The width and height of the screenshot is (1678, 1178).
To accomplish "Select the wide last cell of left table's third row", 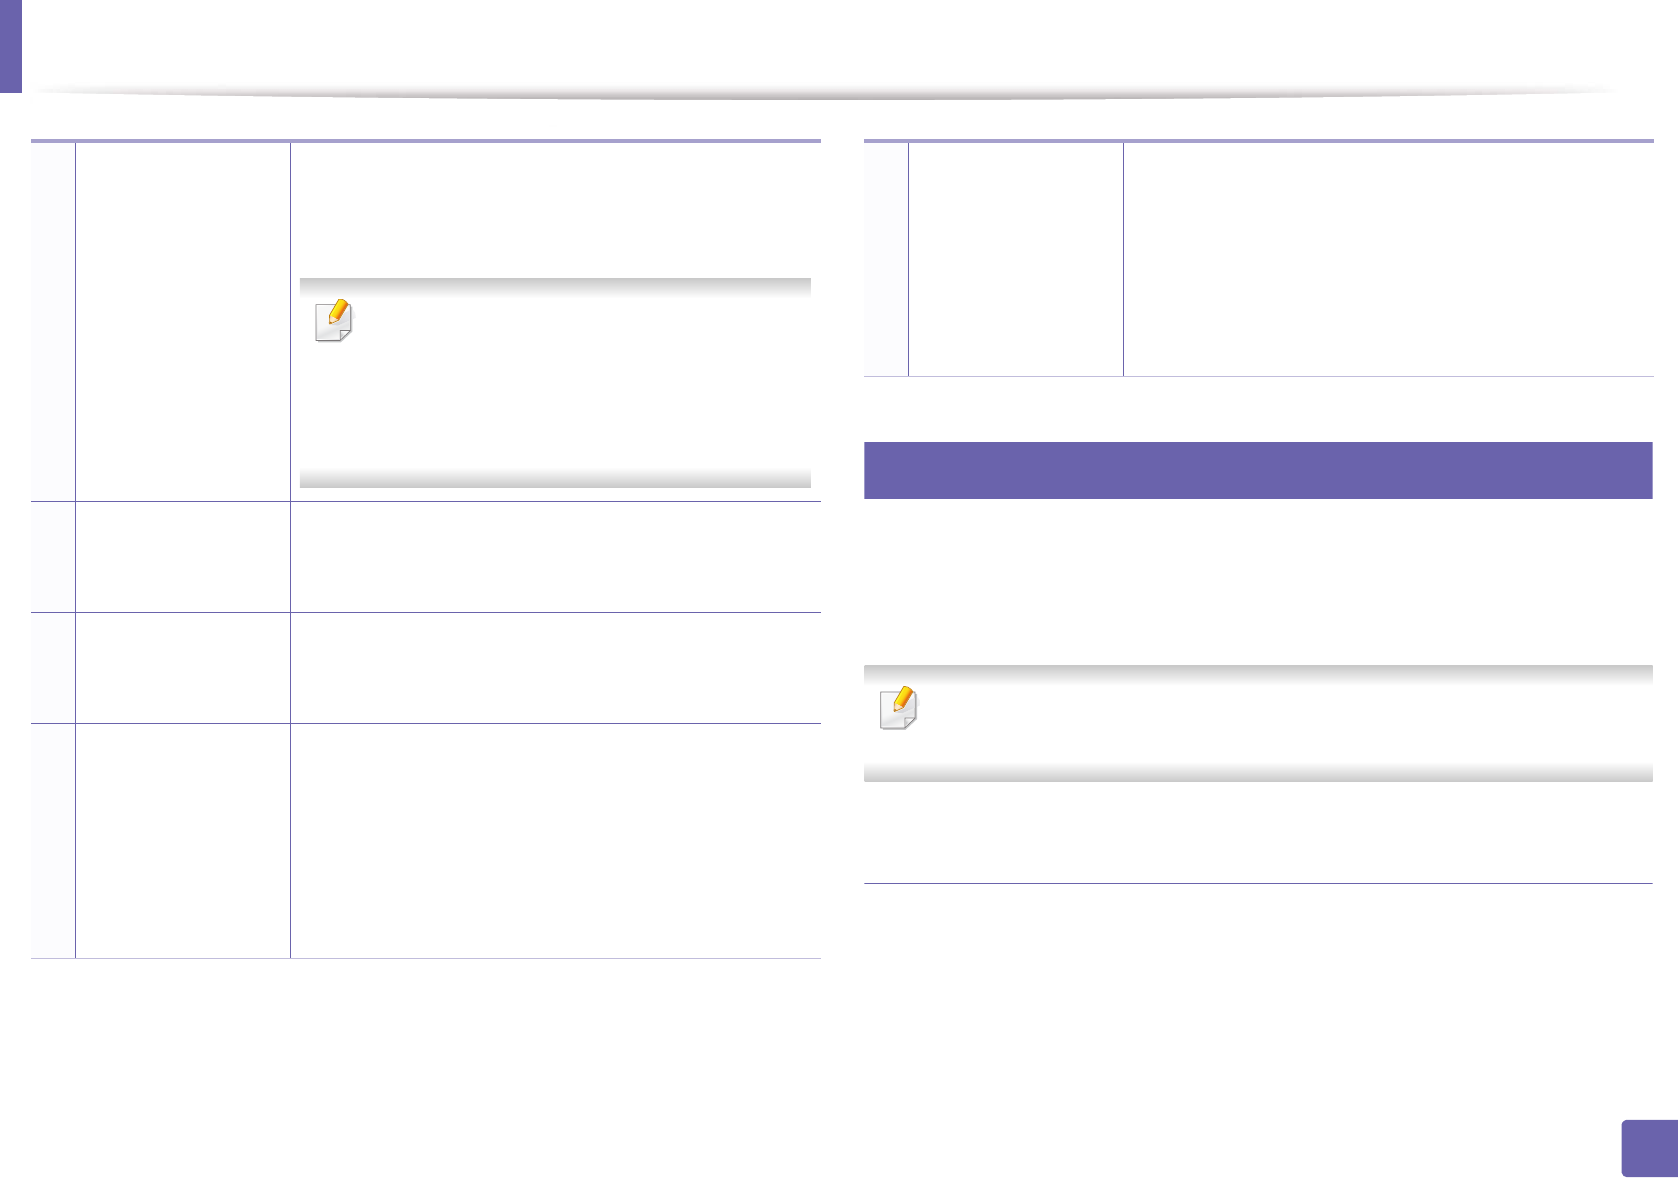I will click(555, 667).
